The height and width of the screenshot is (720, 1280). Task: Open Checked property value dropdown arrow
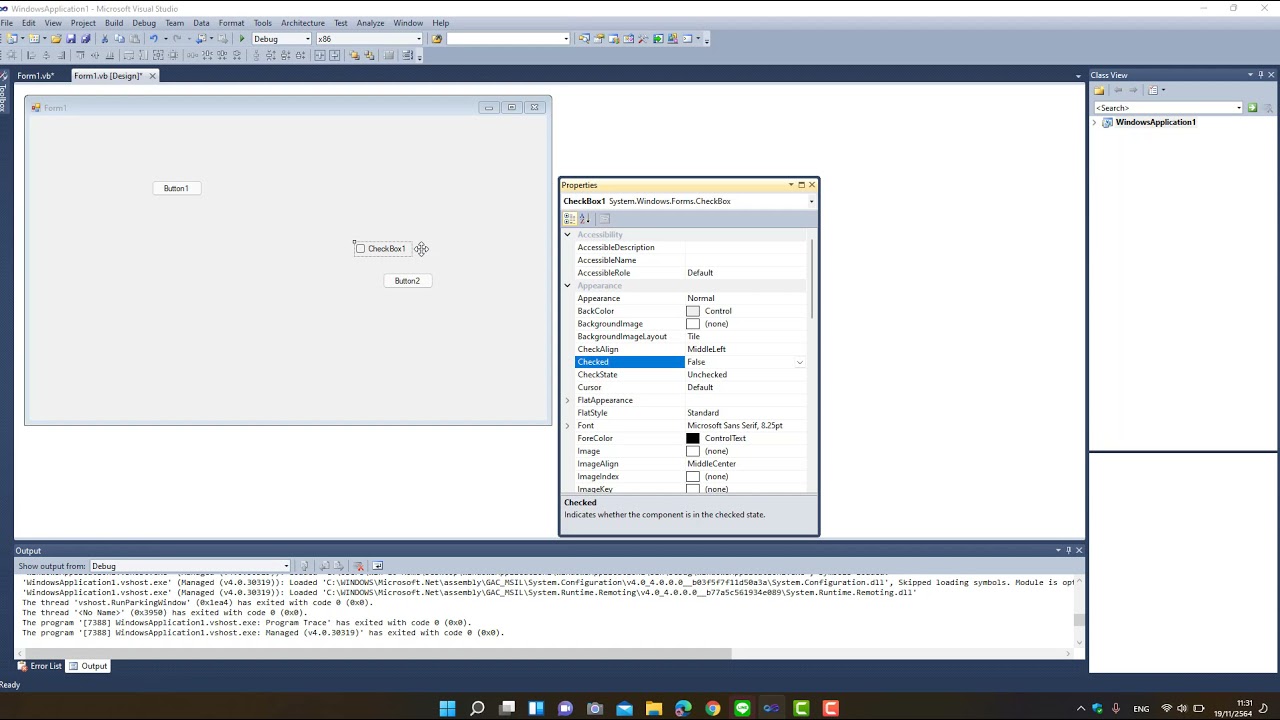tap(799, 362)
